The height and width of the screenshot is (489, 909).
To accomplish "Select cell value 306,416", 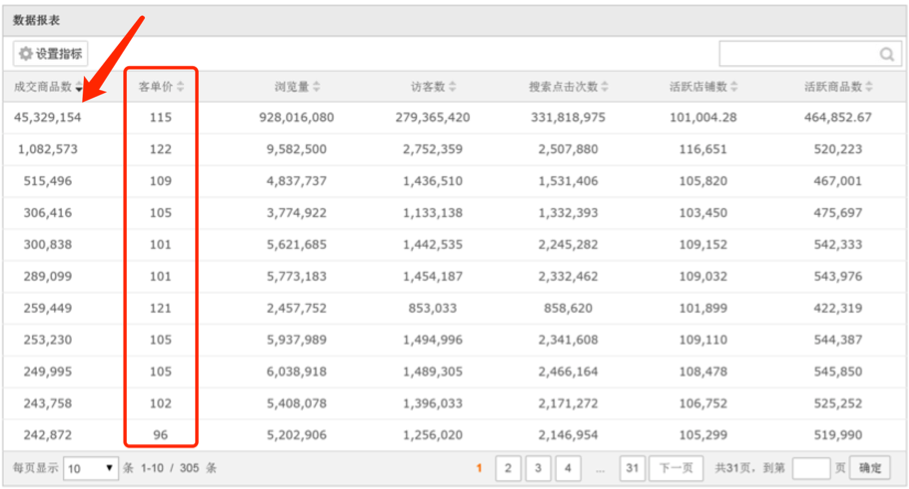I will tap(48, 213).
